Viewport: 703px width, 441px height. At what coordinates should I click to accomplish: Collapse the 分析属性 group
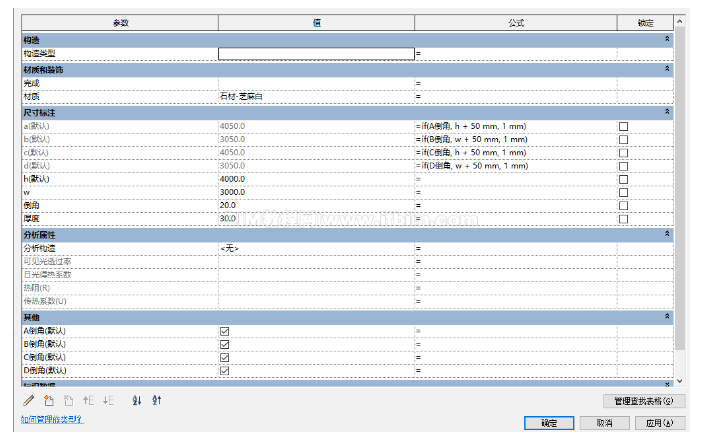tap(667, 233)
